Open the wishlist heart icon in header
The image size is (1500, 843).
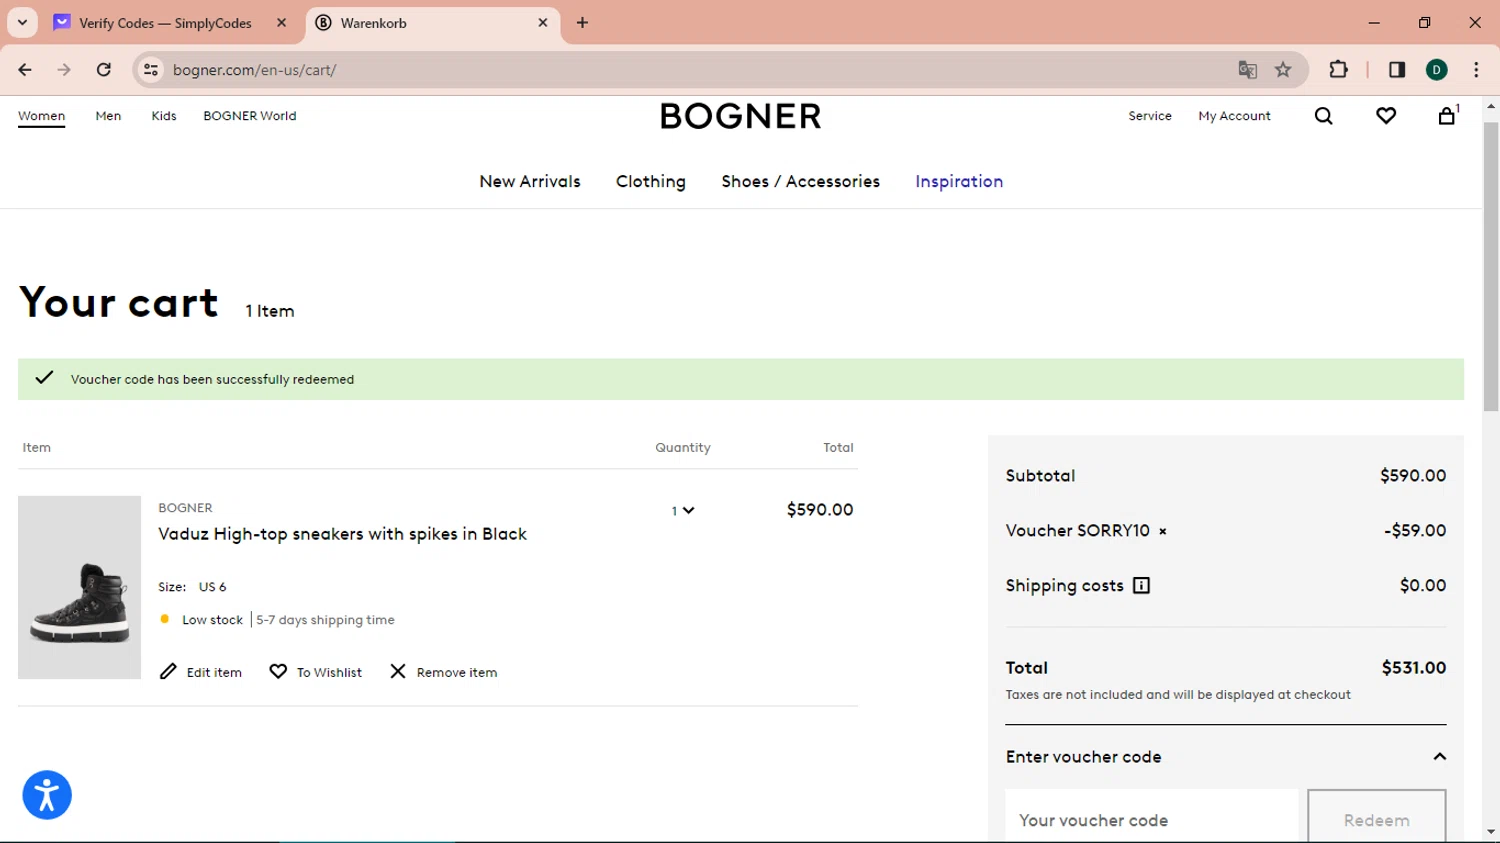point(1386,116)
